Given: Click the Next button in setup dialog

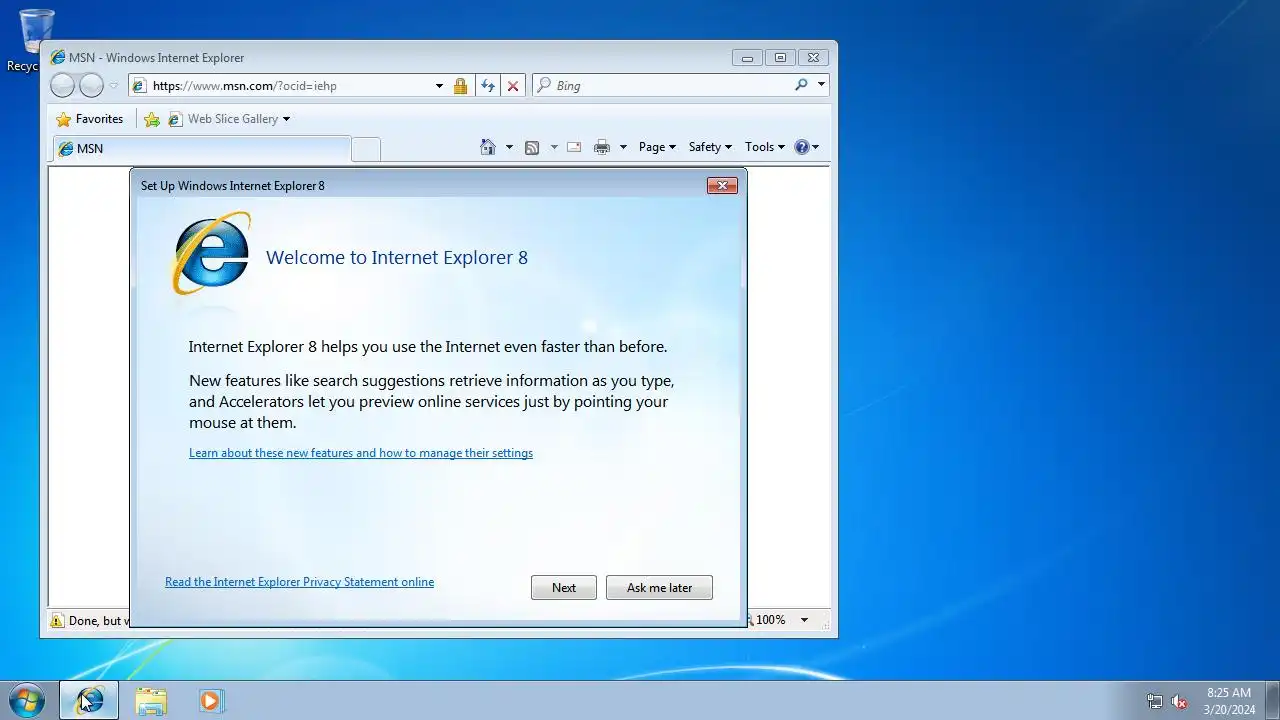Looking at the screenshot, I should coord(564,588).
